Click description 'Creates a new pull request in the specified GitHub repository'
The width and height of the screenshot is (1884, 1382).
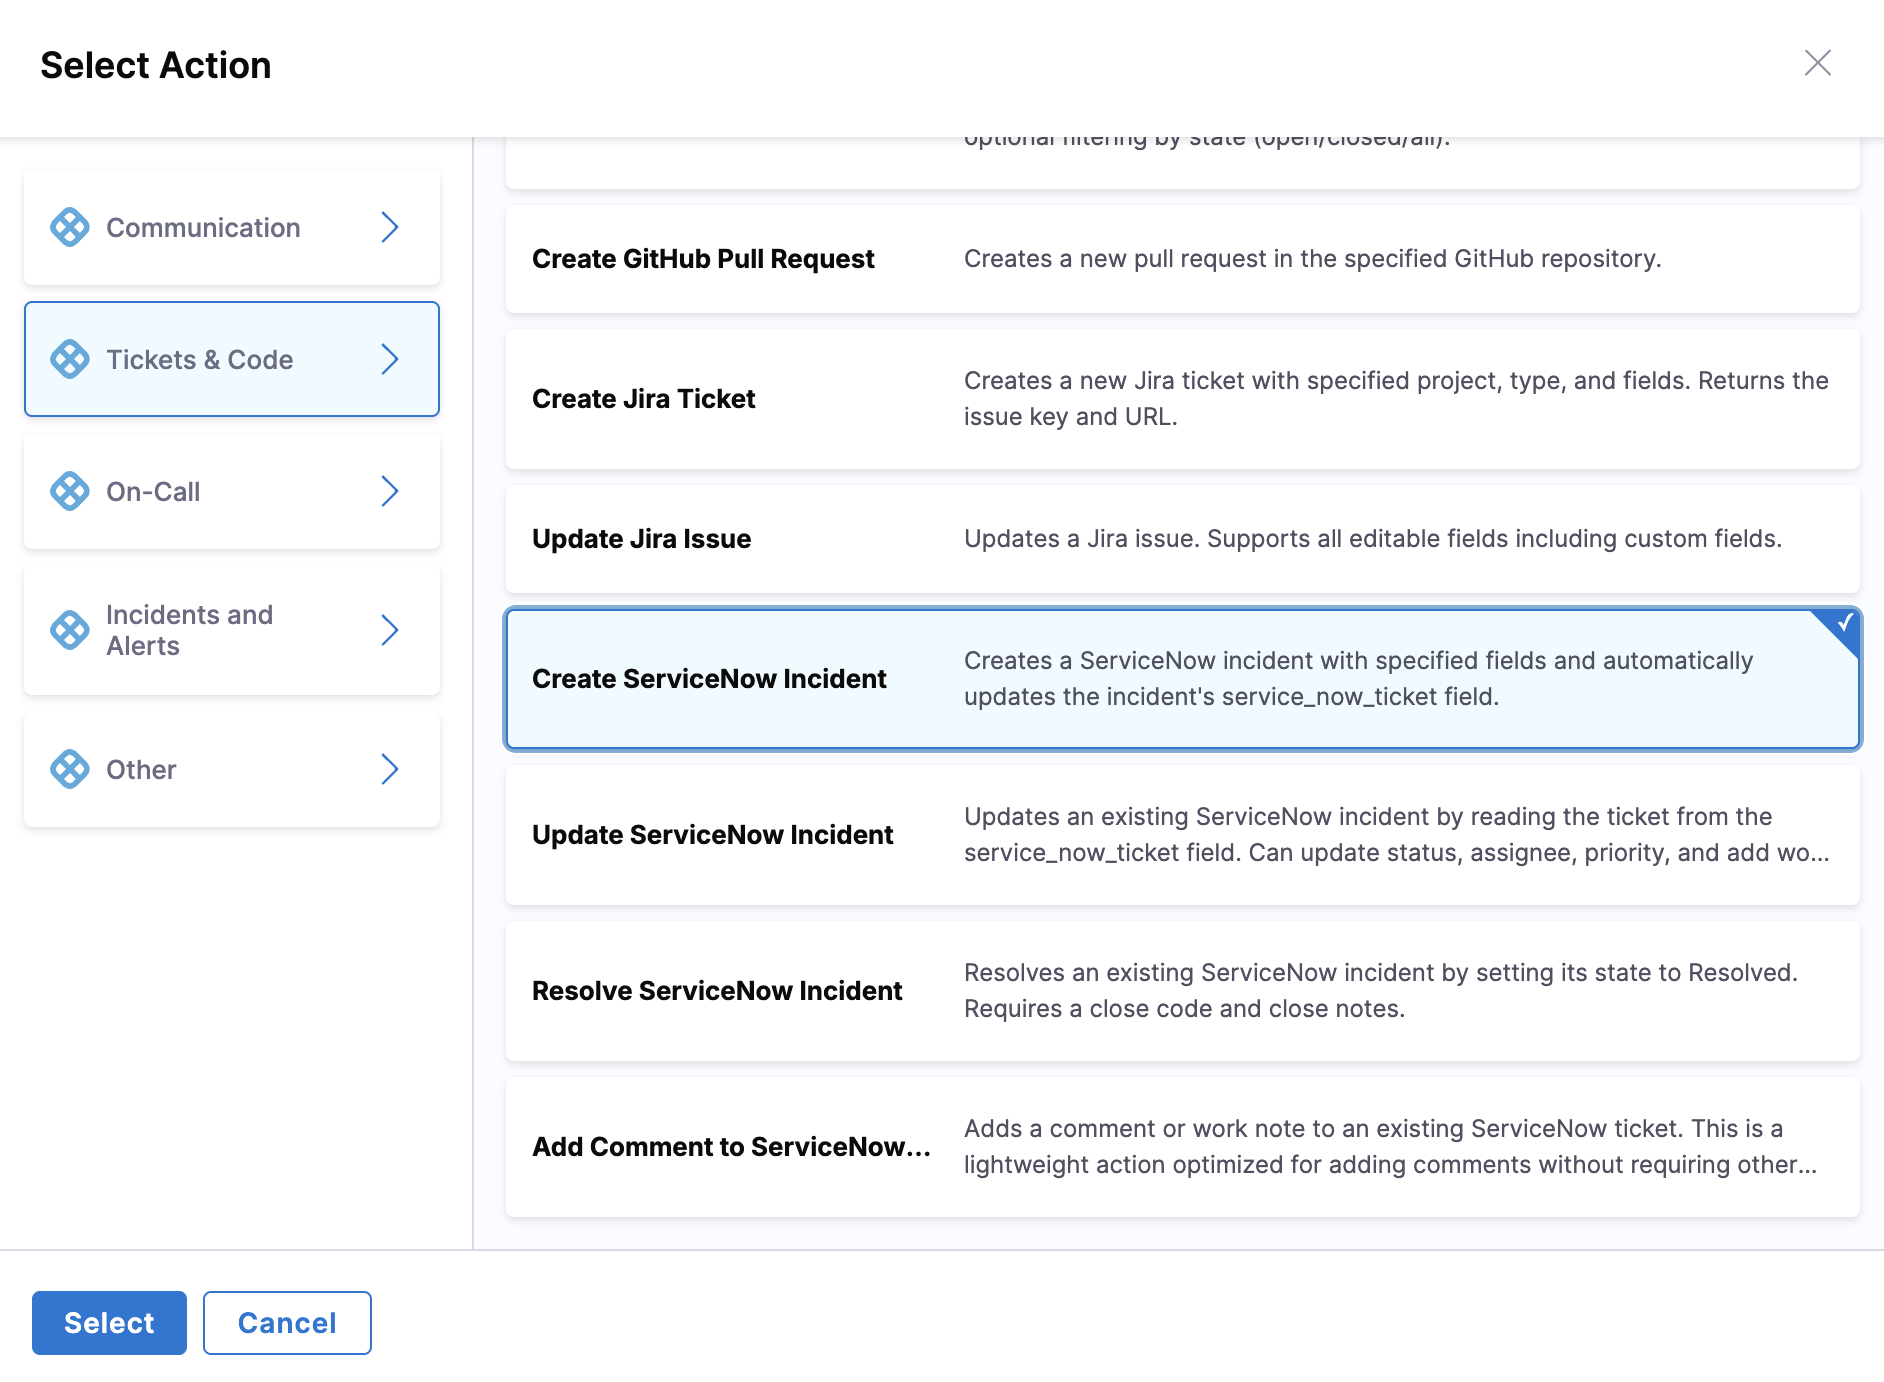pyautogui.click(x=1312, y=259)
